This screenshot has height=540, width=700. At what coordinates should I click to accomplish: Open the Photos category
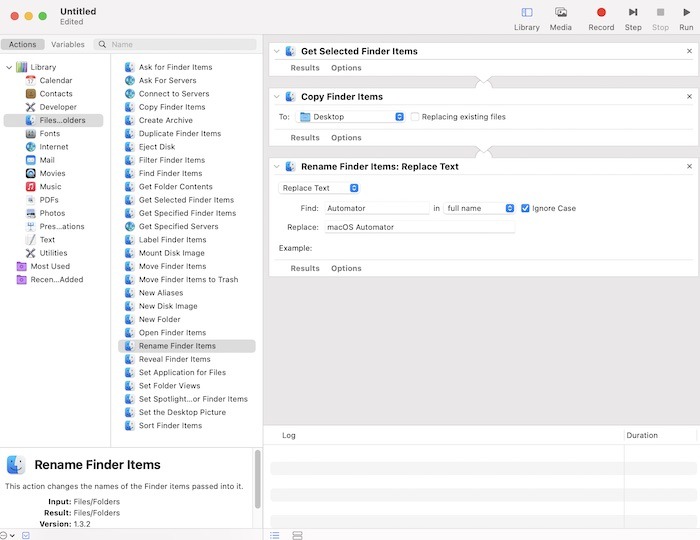[52, 213]
